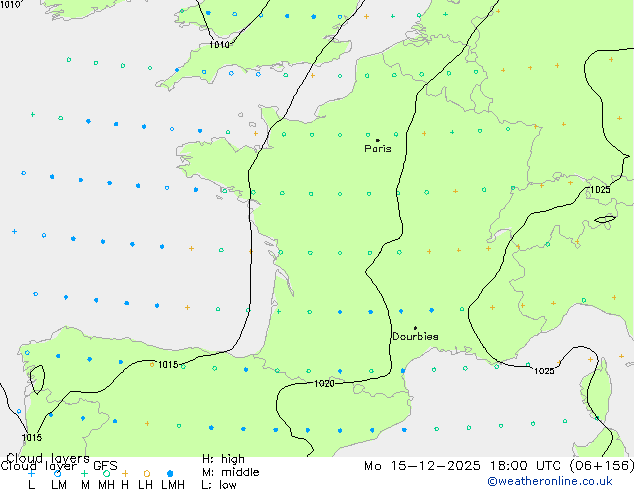Click the 1015 isobar label near Portugal
Image resolution: width=634 pixels, height=490 pixels.
(32, 437)
